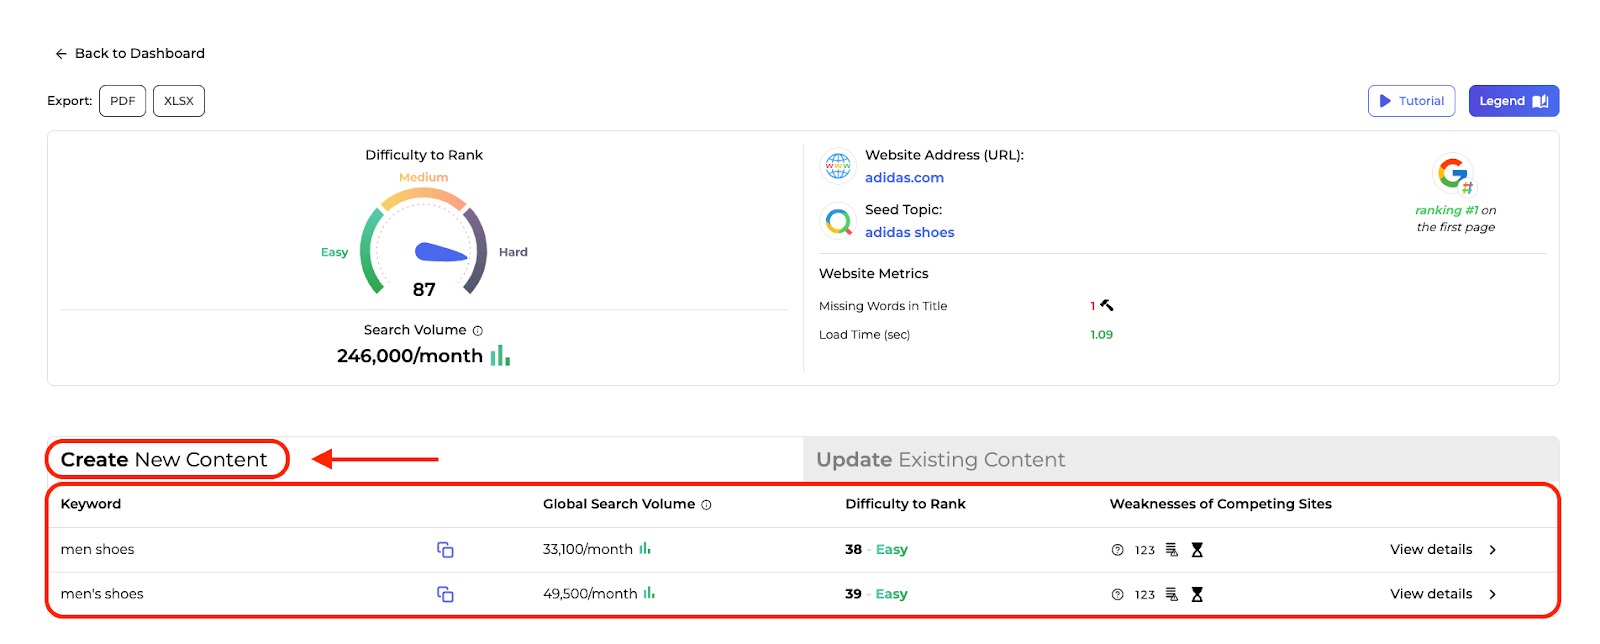This screenshot has width=1600, height=644.
Task: Click bar chart icon beside 49,500/month
Action: pyautogui.click(x=649, y=593)
